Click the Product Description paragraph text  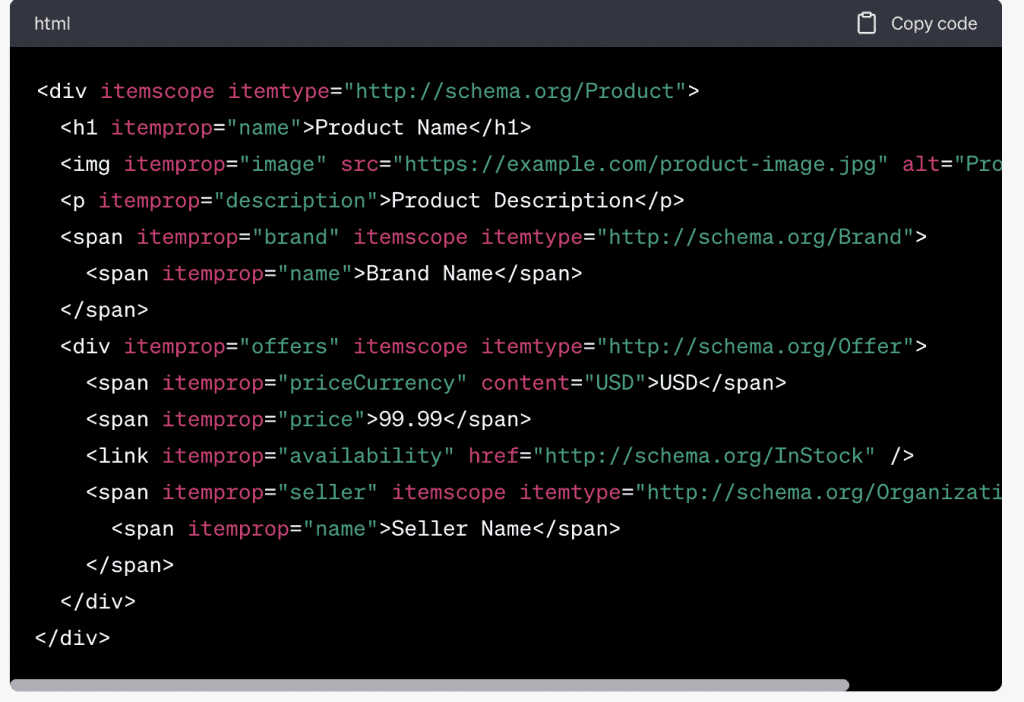tap(512, 200)
